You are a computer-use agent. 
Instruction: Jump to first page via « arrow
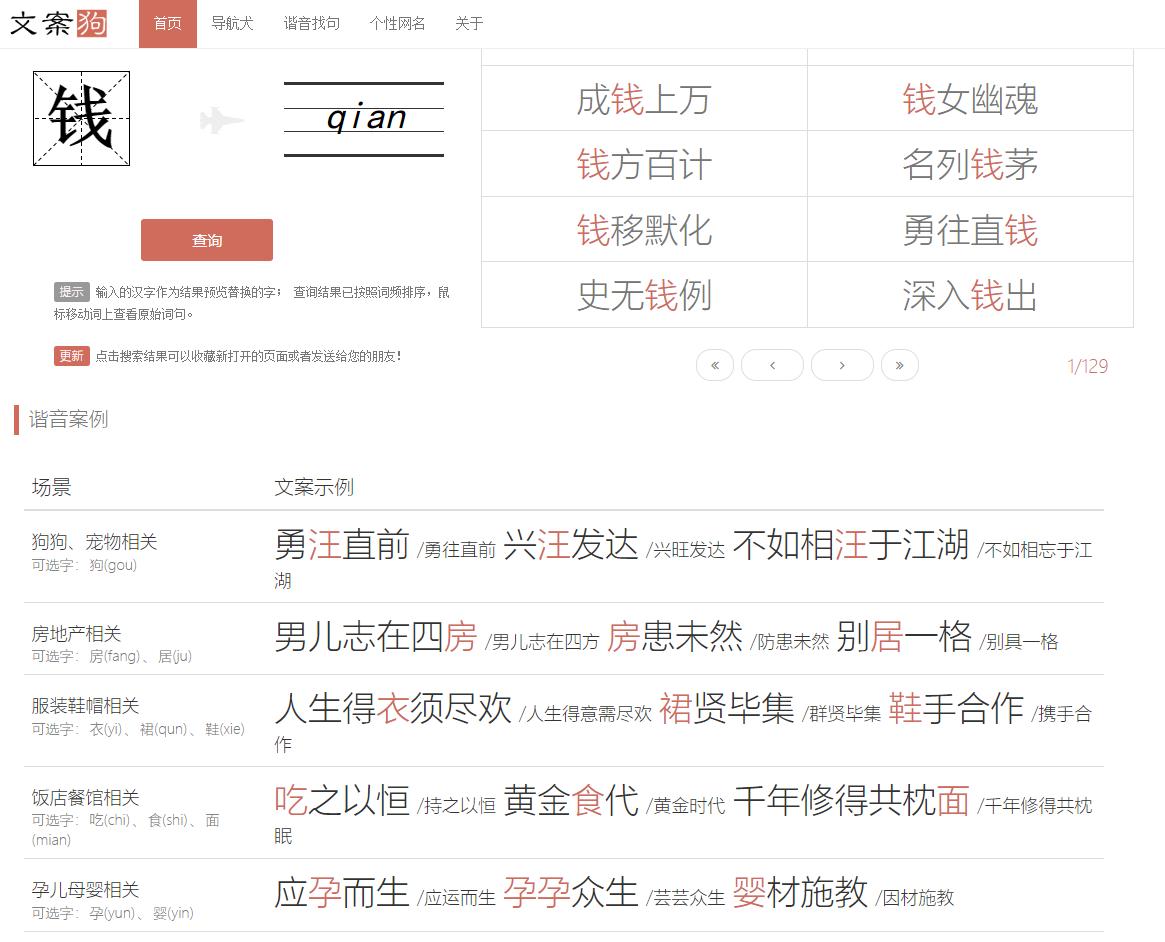tap(714, 365)
